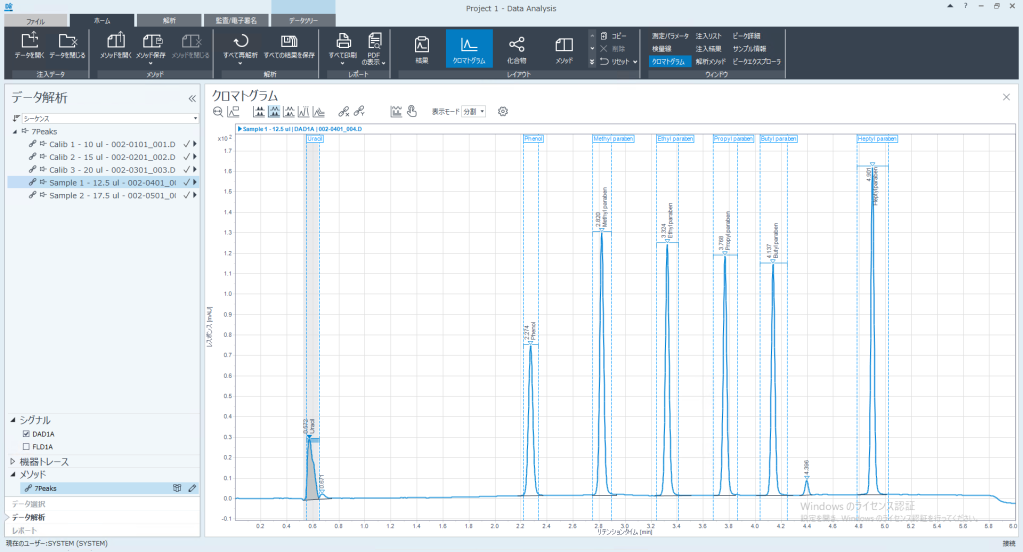Viewport: 1023px width, 552px height.
Task: Click the chromatogram scale-to-peak icon beside magnifier
Action: [234, 112]
